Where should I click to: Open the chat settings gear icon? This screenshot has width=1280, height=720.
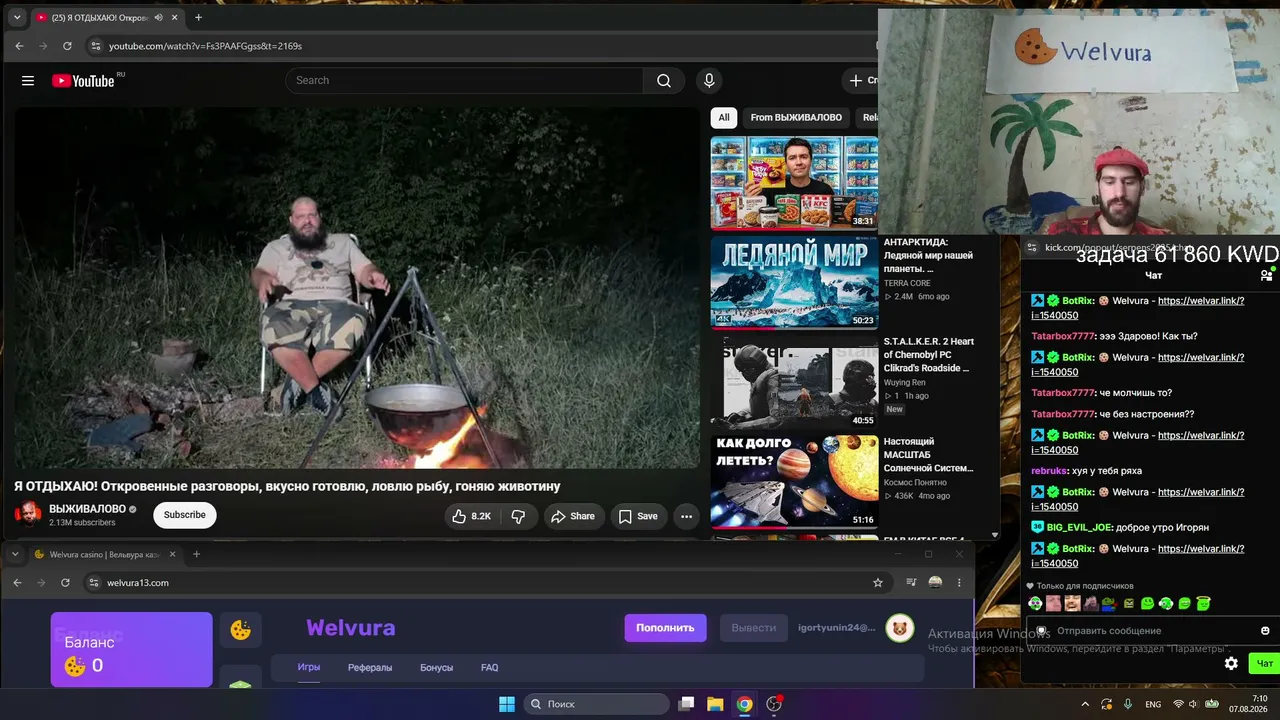pos(1231,663)
